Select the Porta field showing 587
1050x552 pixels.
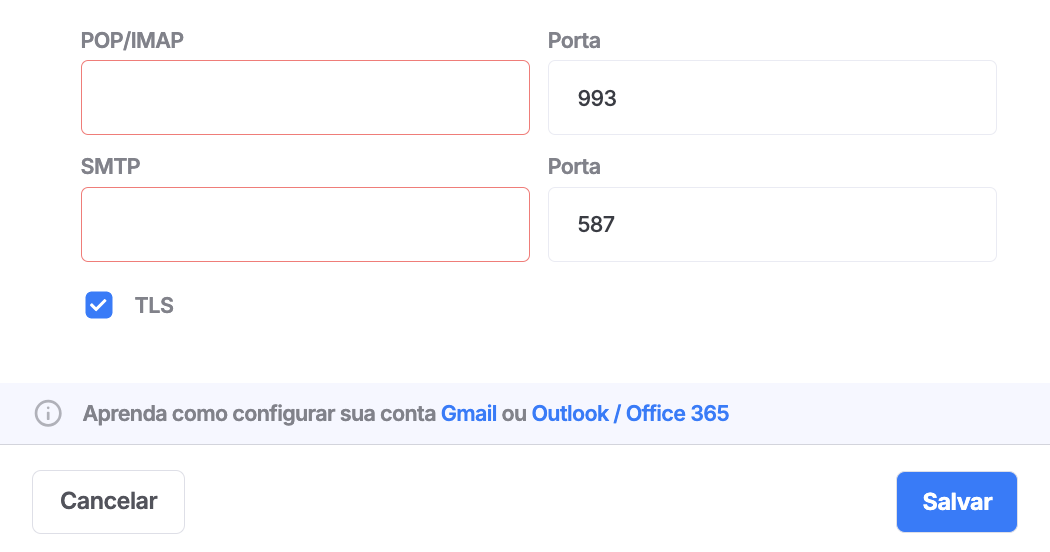tap(772, 224)
